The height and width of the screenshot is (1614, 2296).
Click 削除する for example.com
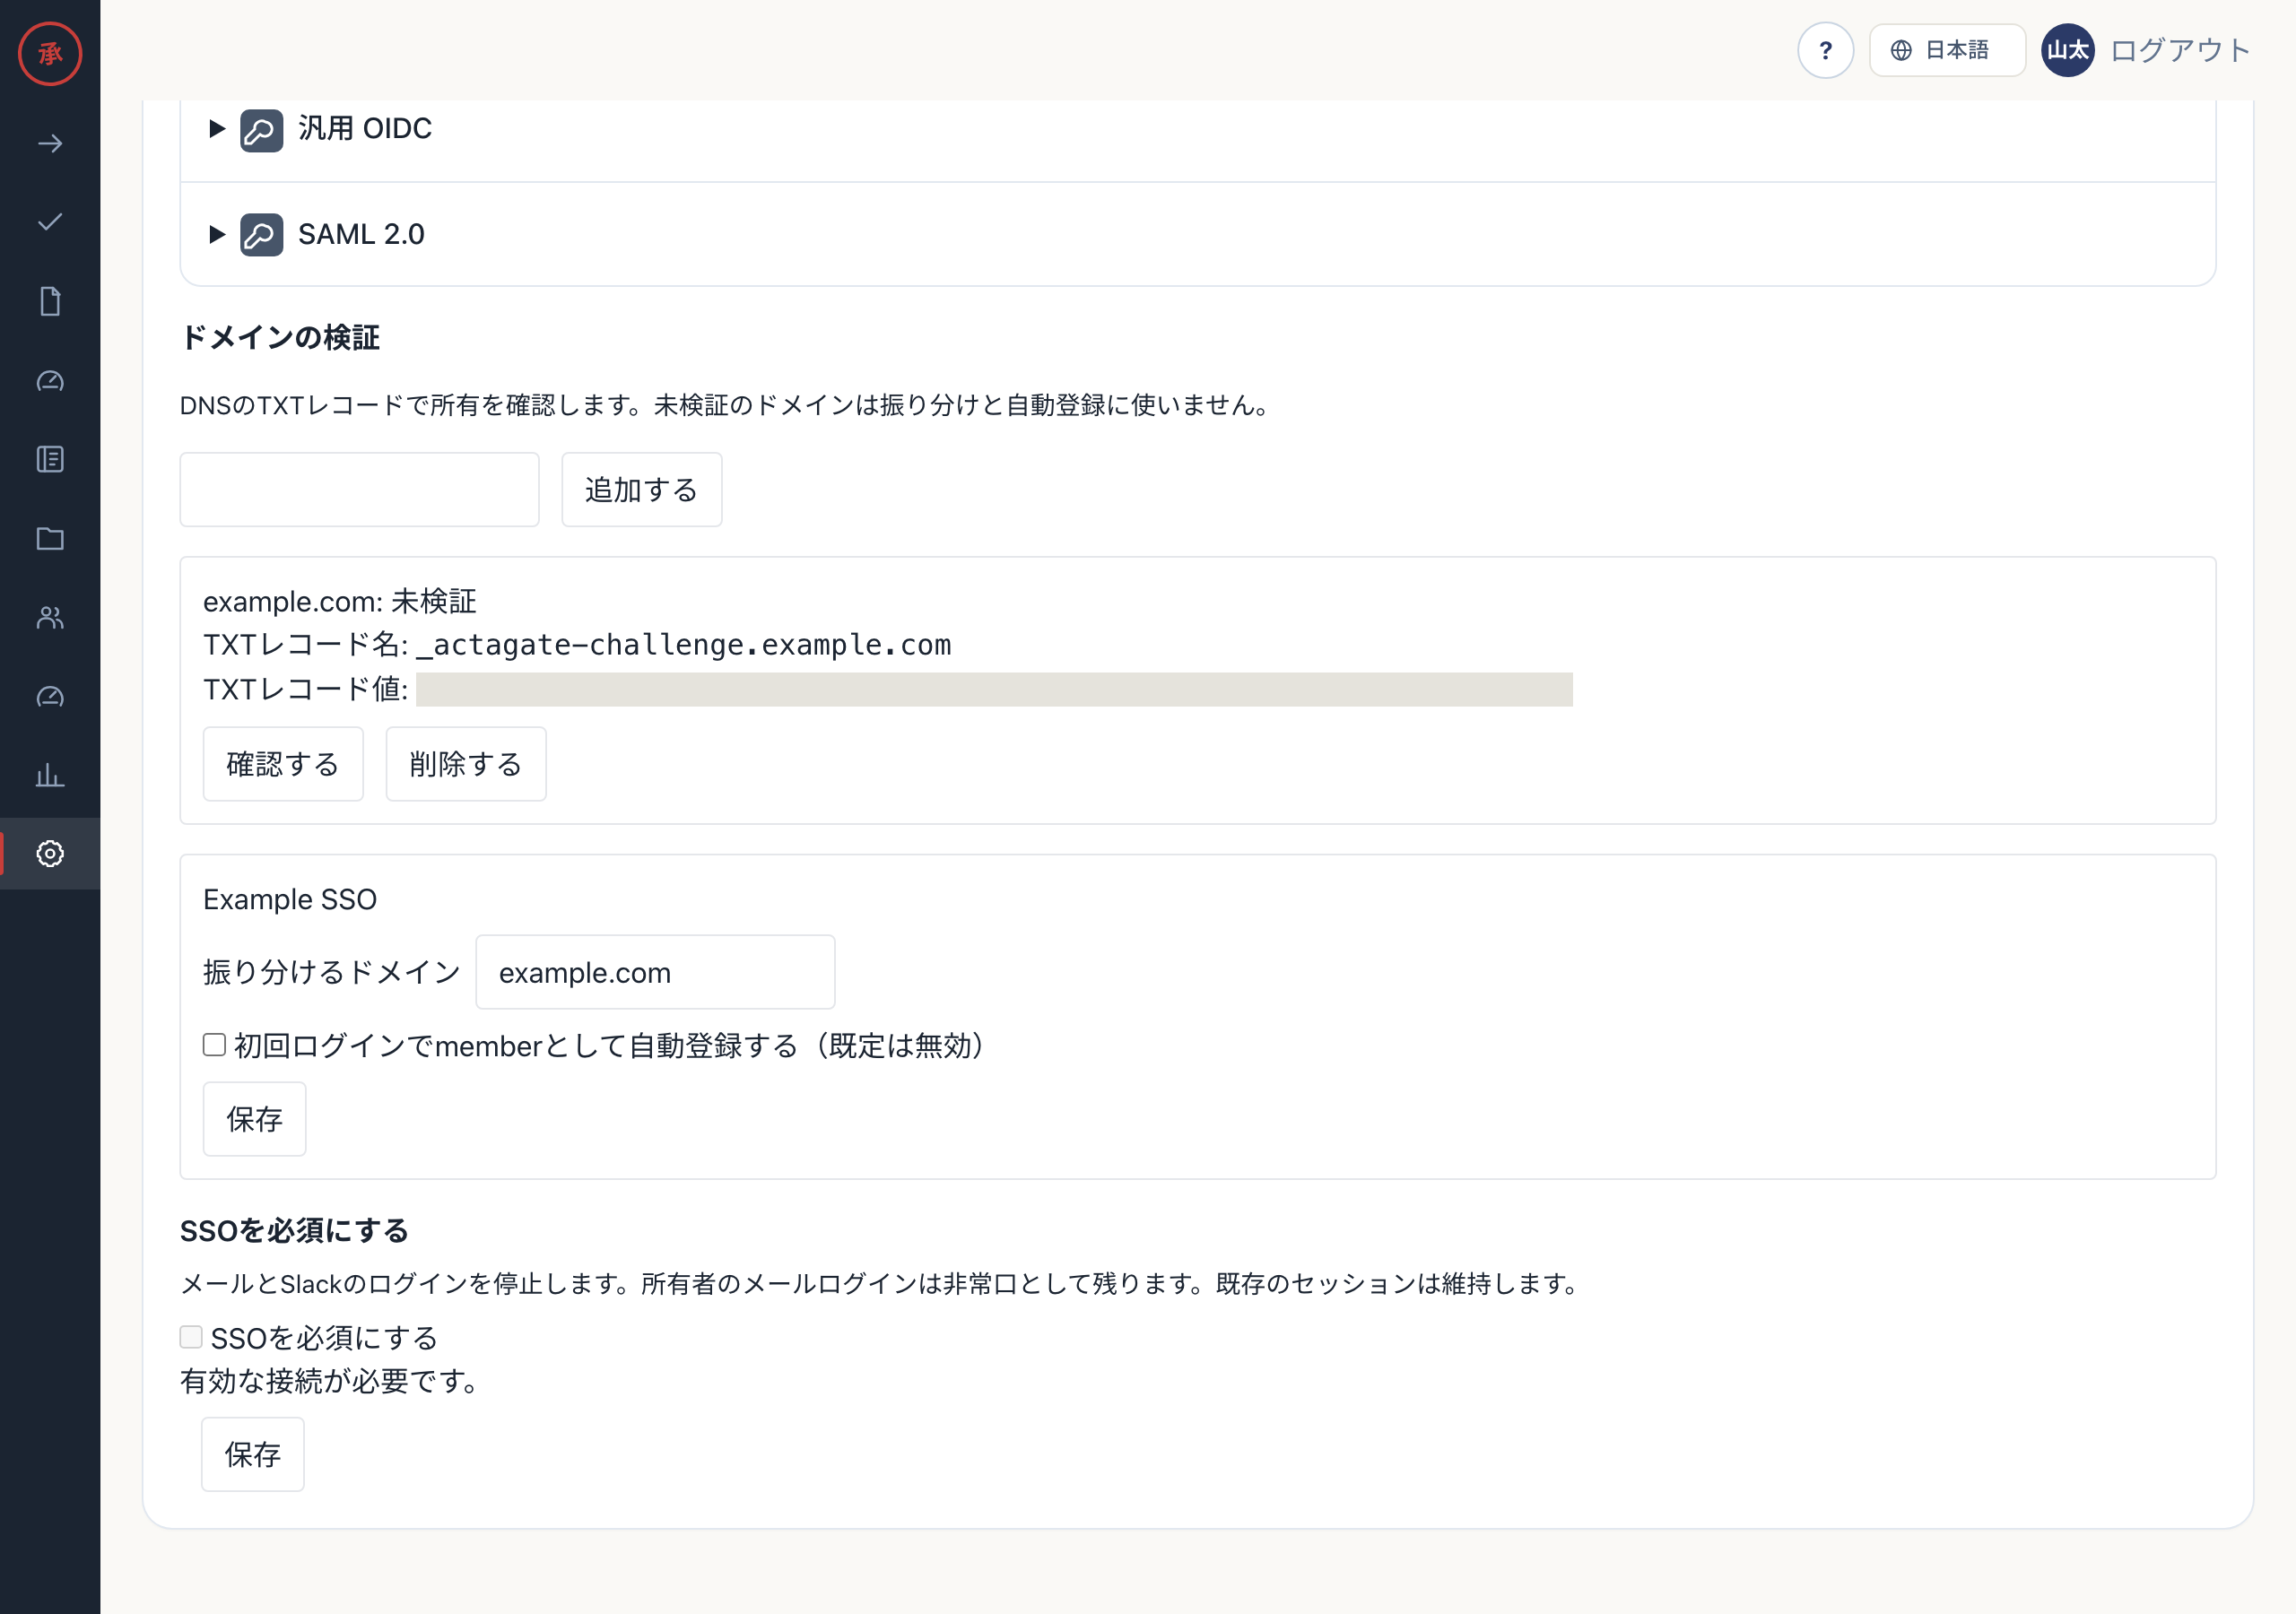(466, 764)
